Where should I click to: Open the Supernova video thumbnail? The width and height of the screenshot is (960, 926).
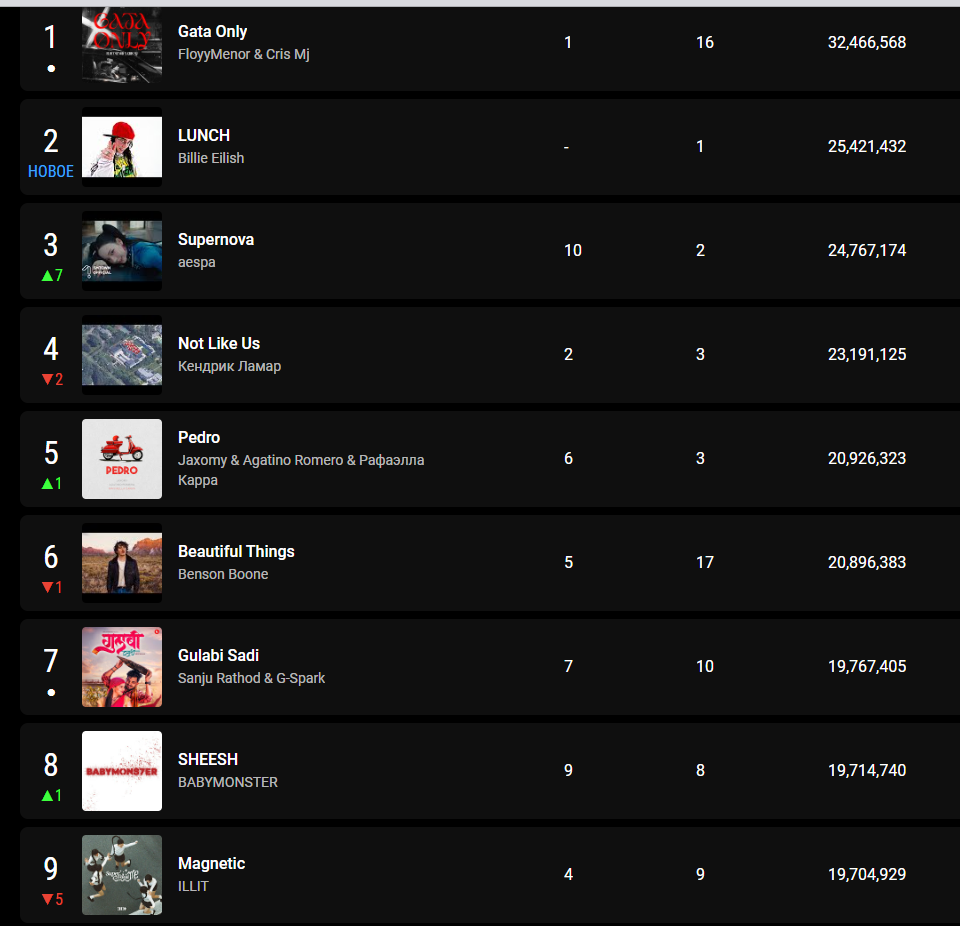(x=122, y=251)
